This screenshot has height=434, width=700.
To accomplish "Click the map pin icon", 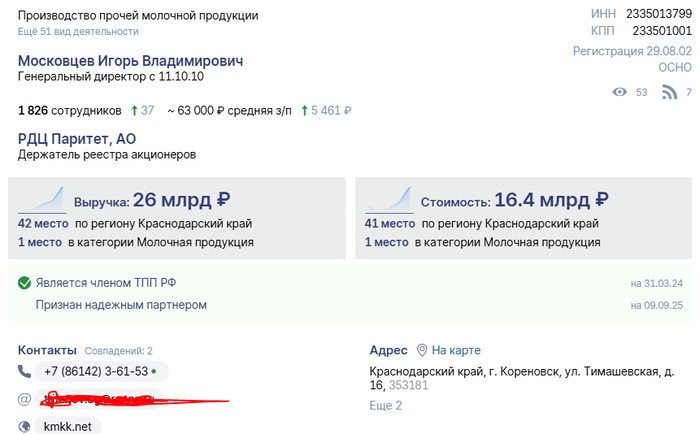I will click(422, 350).
